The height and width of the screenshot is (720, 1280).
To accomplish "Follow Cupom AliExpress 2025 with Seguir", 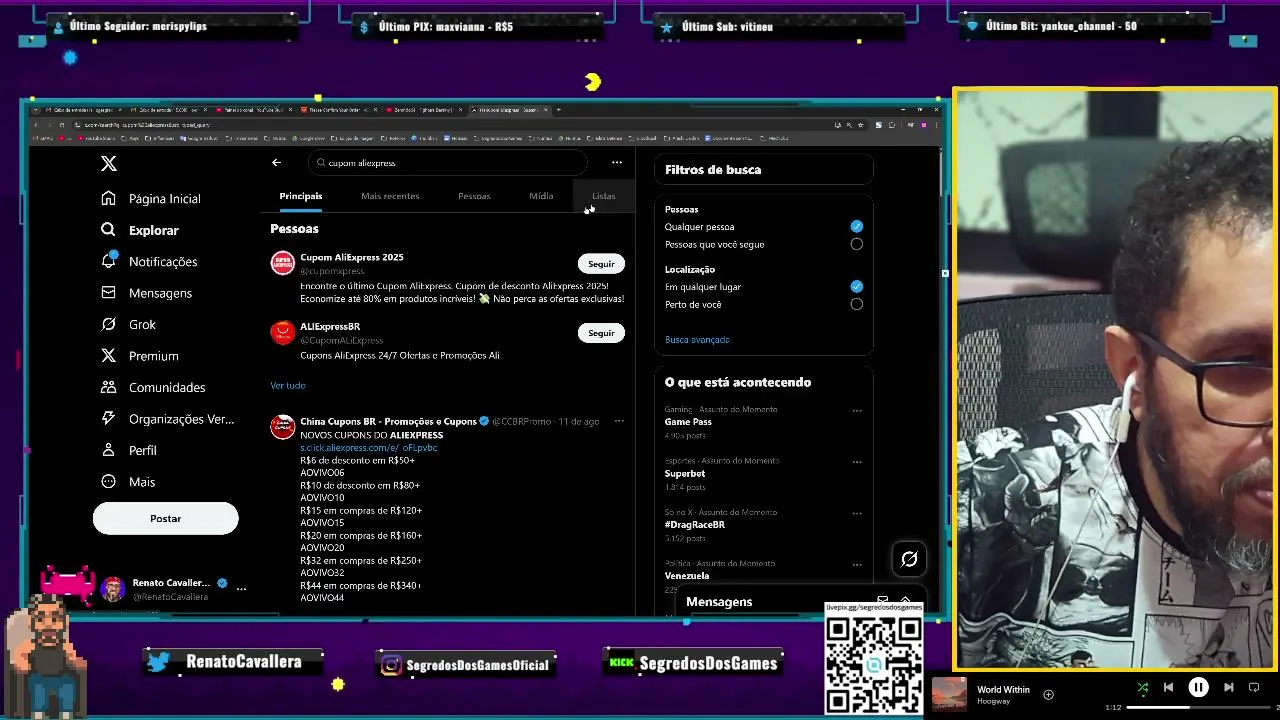I will click(x=601, y=264).
